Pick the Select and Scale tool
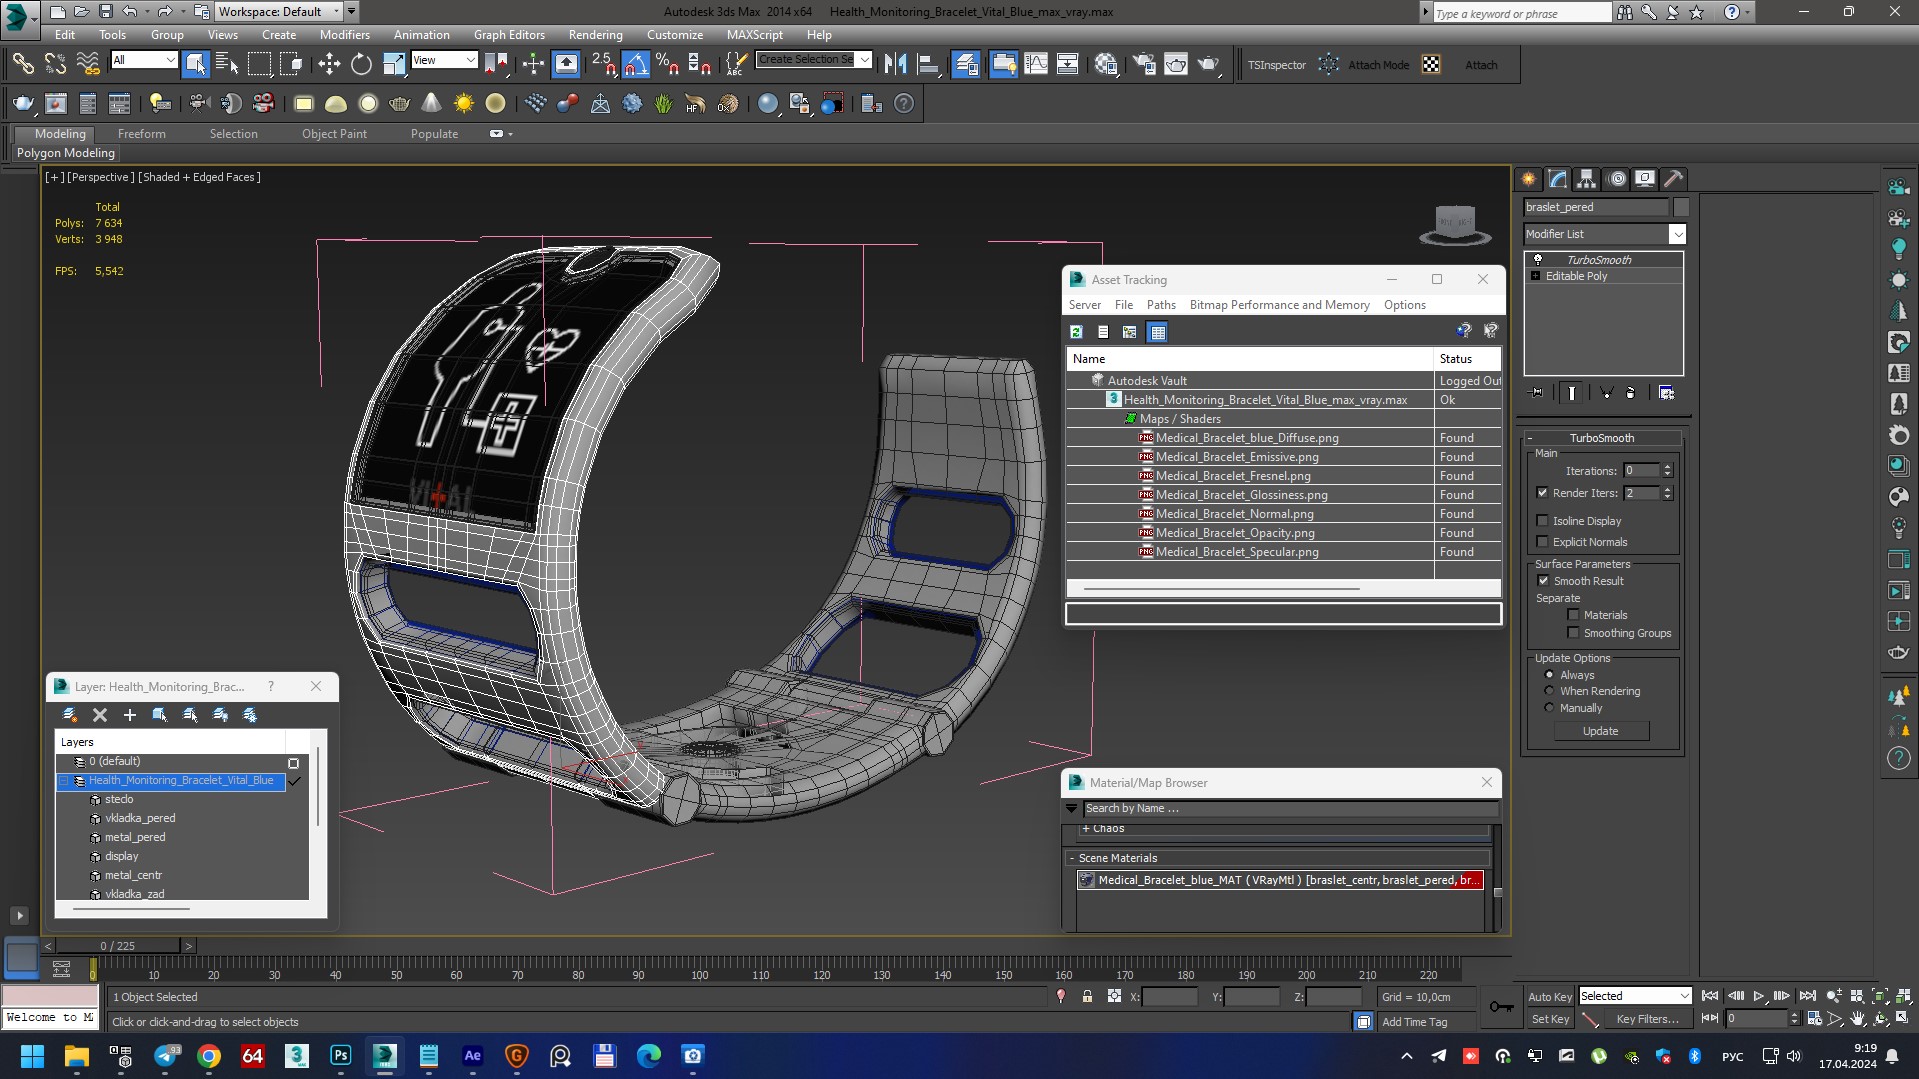 click(x=394, y=64)
